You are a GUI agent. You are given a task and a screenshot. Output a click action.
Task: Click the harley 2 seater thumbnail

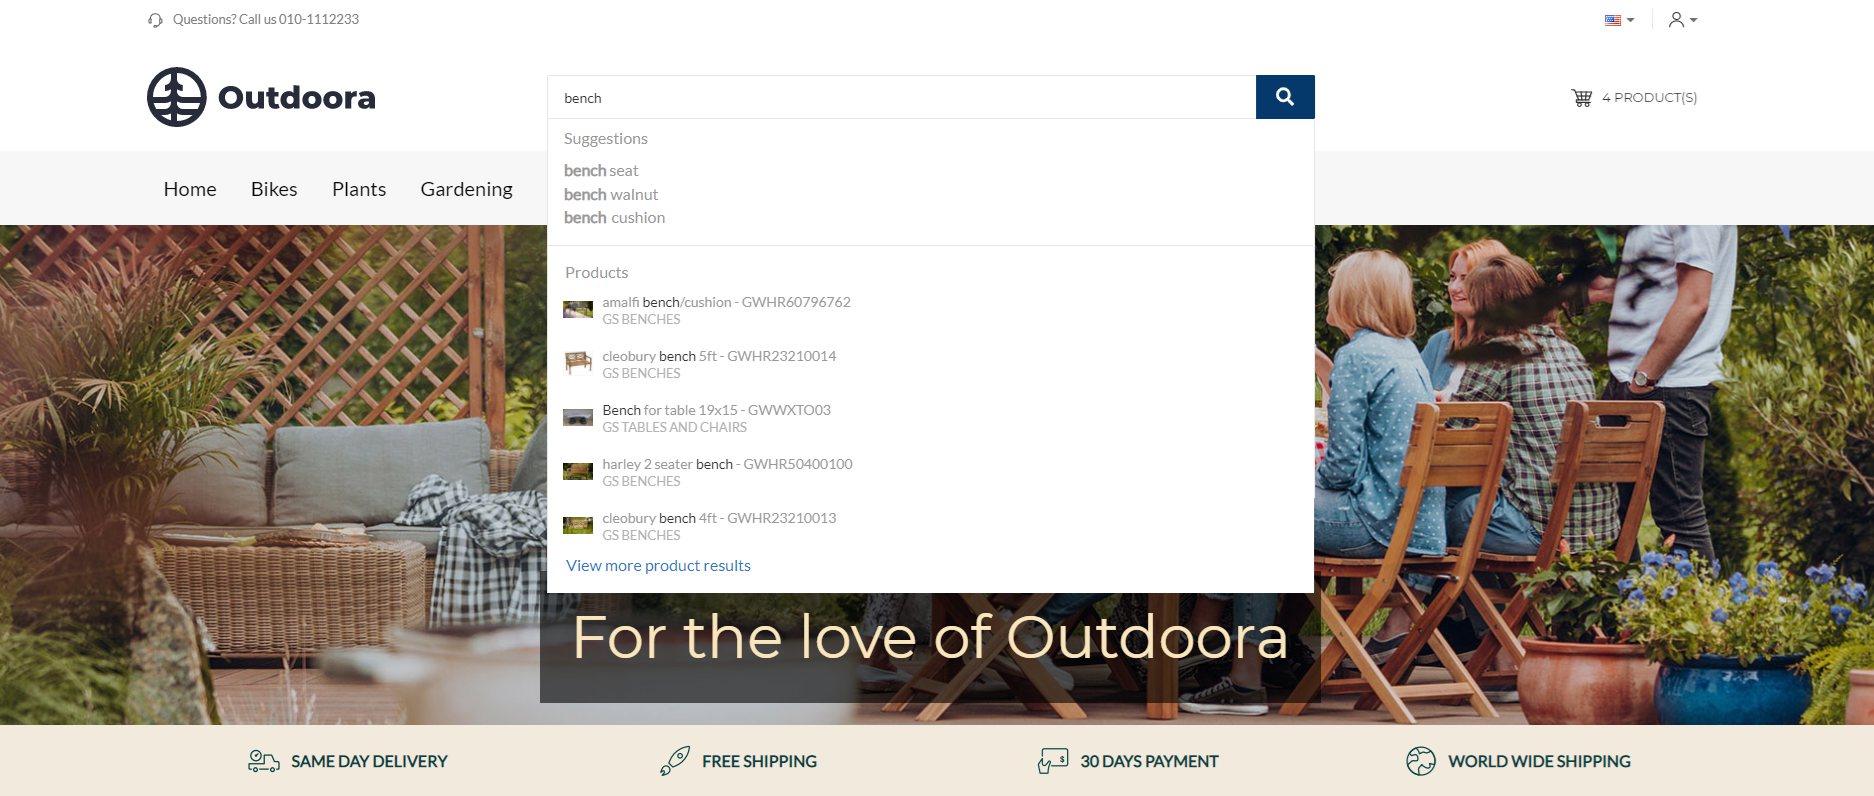point(578,472)
